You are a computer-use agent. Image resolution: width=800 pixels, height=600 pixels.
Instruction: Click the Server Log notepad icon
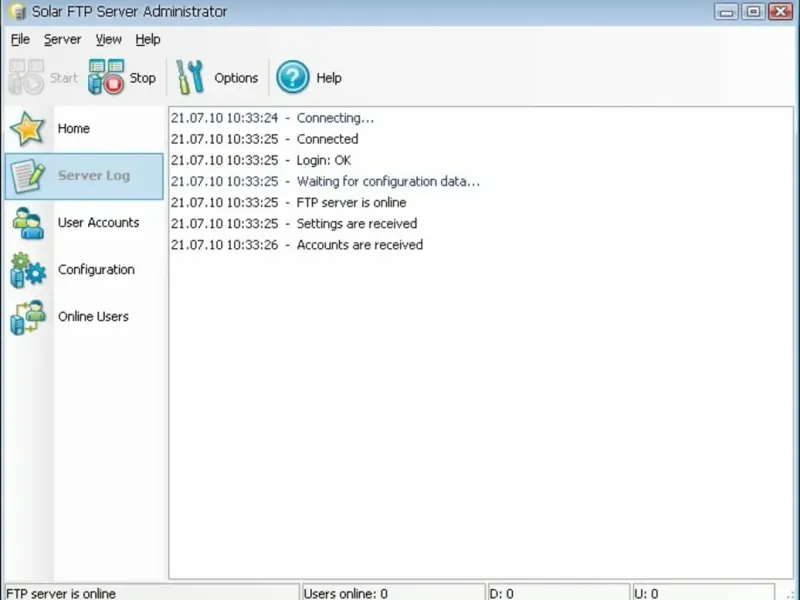coord(28,176)
